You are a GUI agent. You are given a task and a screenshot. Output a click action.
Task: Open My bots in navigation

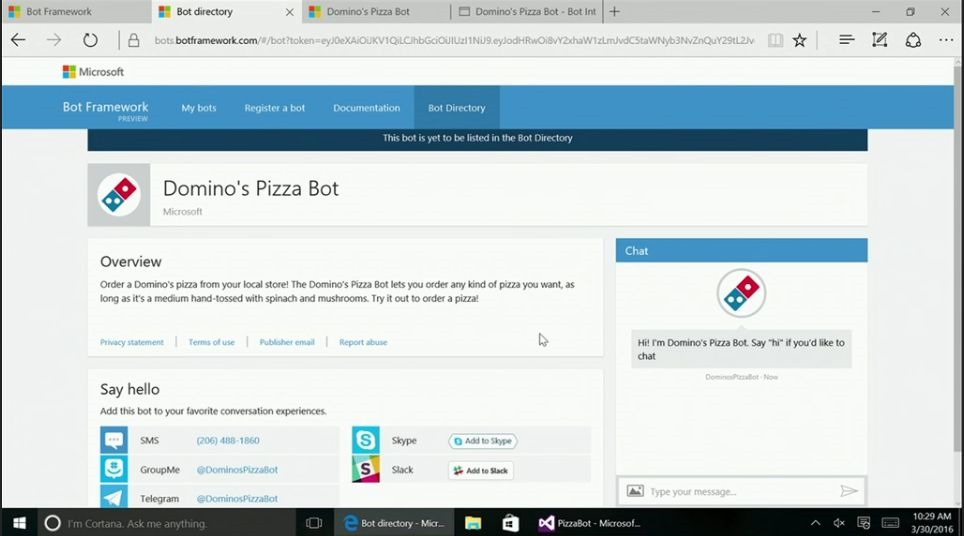click(199, 108)
